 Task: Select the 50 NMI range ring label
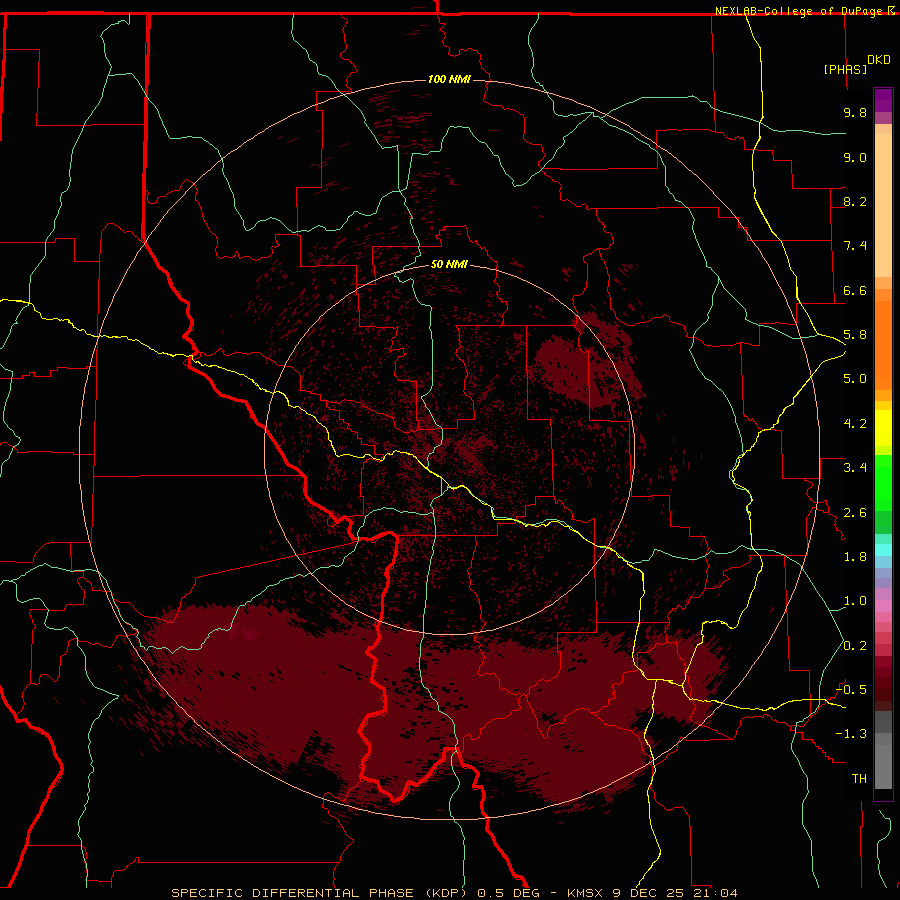[x=449, y=264]
